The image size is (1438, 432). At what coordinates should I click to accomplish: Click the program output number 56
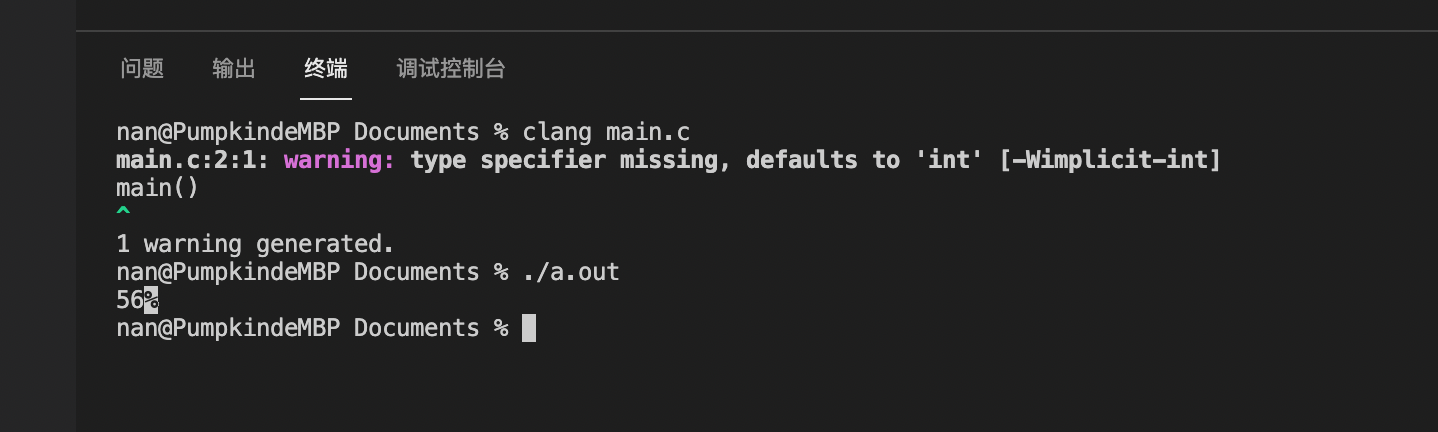click(130, 300)
